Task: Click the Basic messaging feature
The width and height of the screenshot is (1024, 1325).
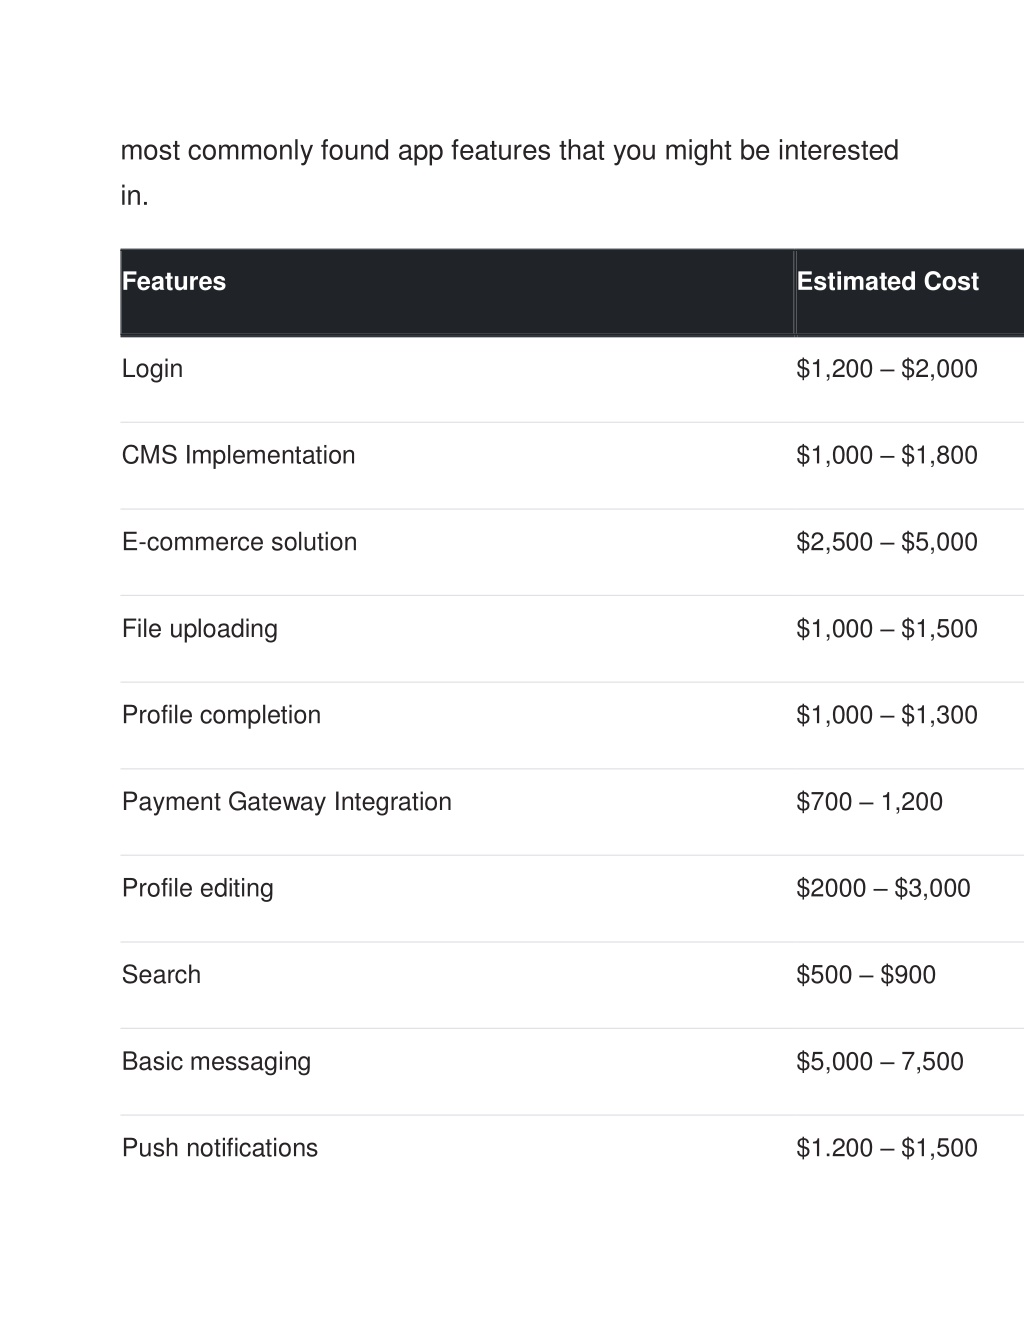Action: click(216, 1061)
